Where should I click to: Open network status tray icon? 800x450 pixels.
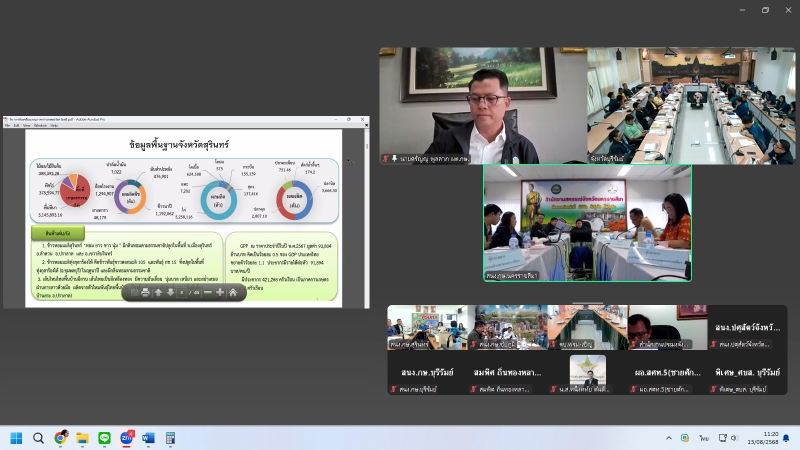[x=722, y=438]
